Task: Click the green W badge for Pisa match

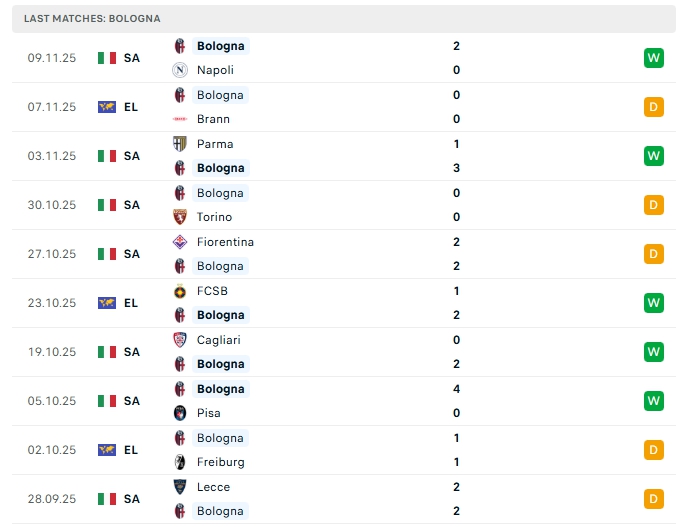Action: pos(654,401)
